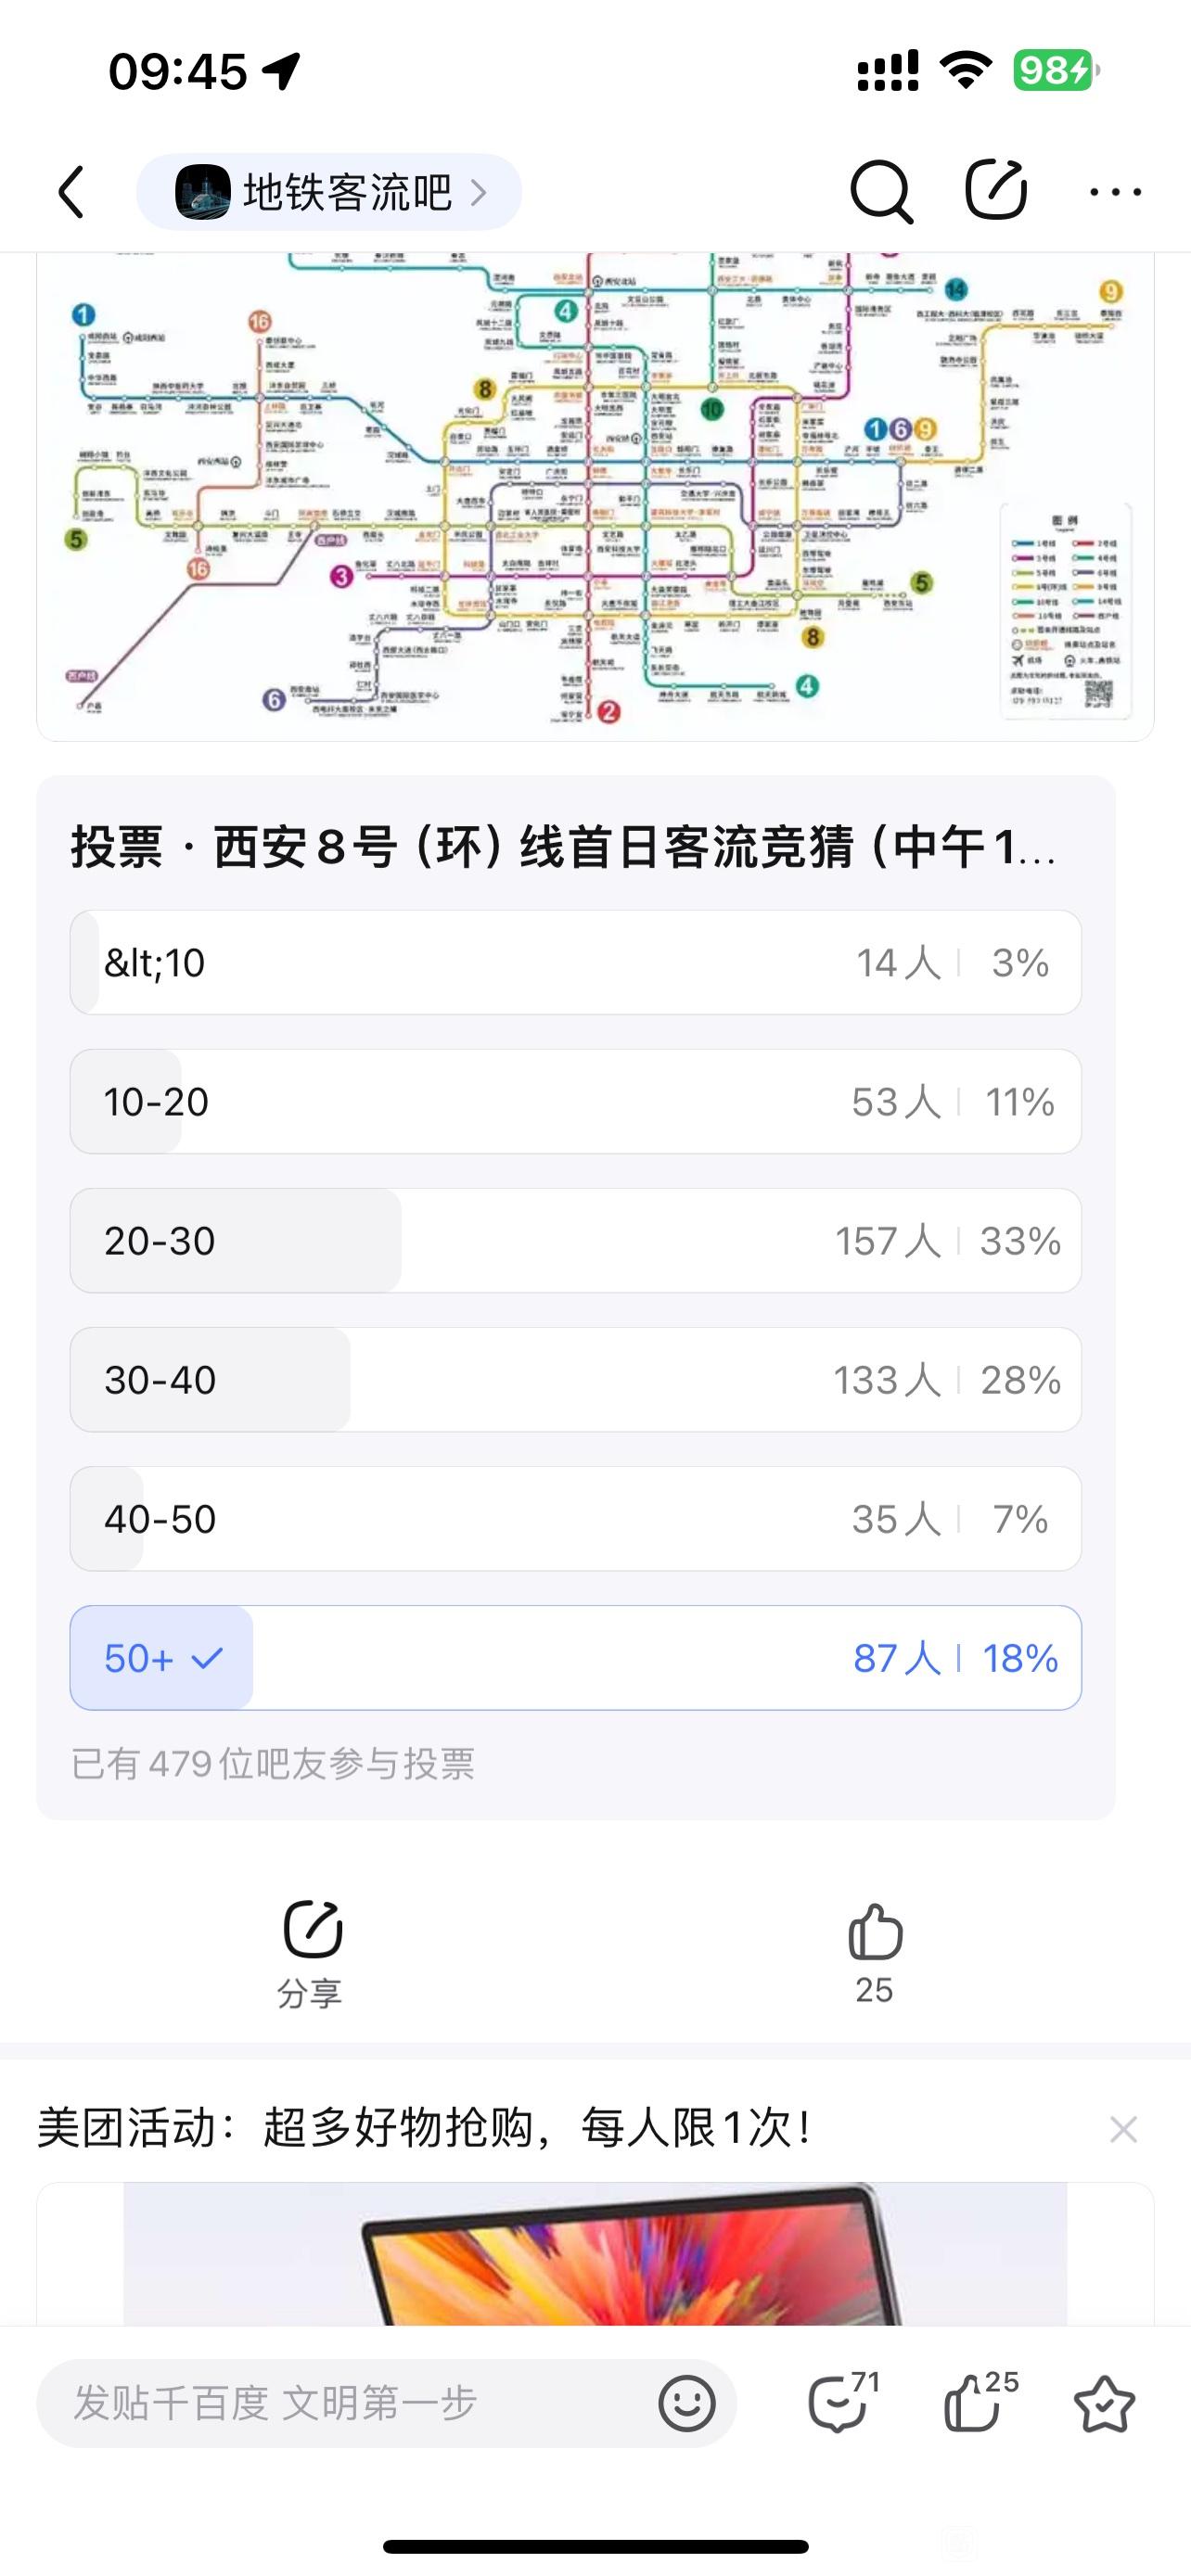Tap the back arrow icon
1191x2576 pixels.
[71, 192]
